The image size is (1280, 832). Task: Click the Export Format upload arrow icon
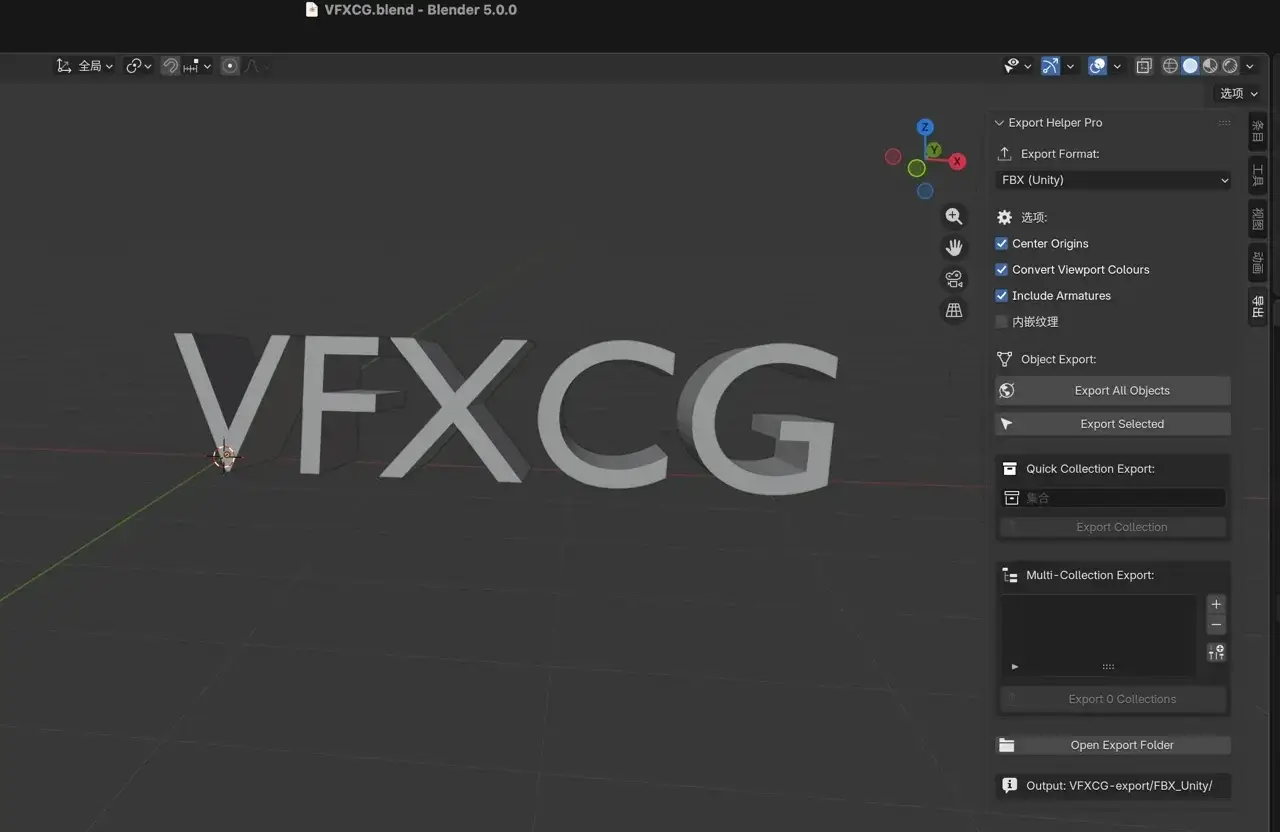(1005, 153)
